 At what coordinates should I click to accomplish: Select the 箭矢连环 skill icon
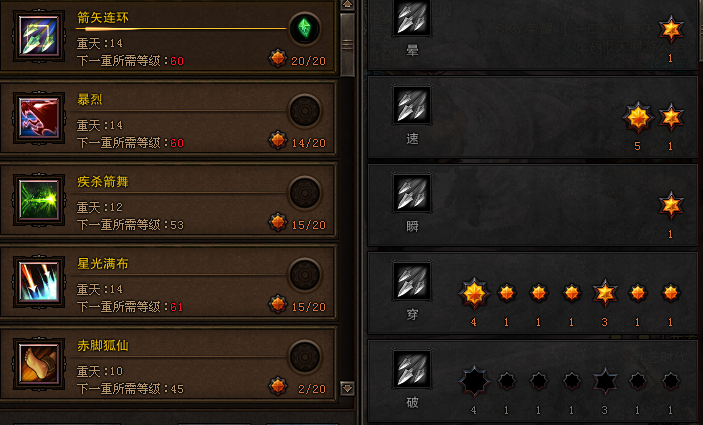39,36
